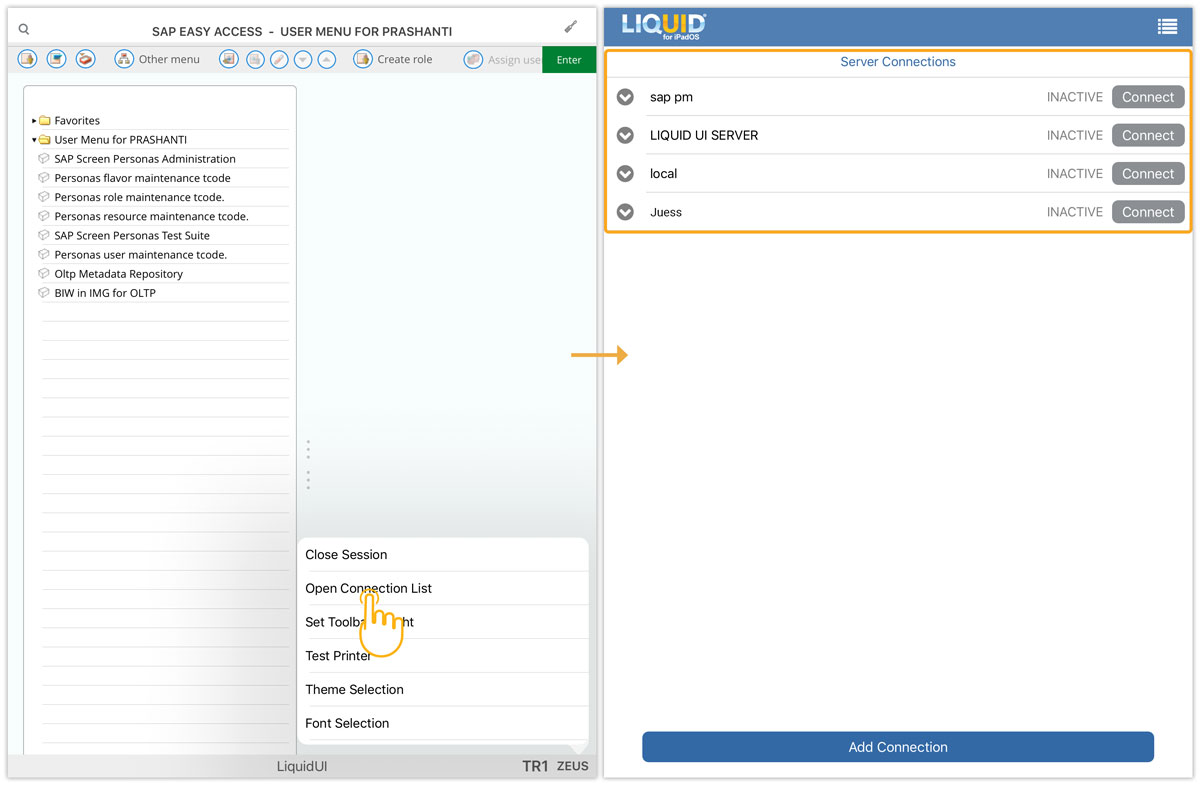Click the ZEUS label in status bar
This screenshot has height=785, width=1200.
point(573,766)
